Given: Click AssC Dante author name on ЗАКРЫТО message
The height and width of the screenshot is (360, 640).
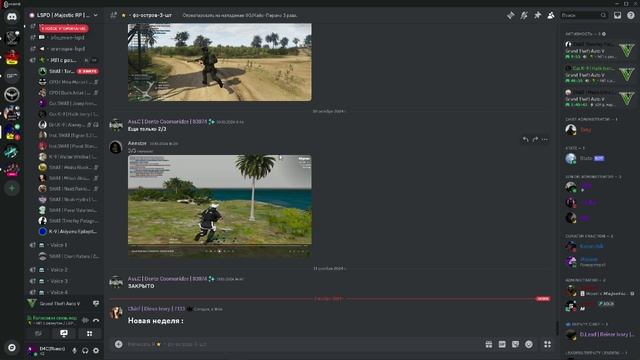Looking at the screenshot, I should pyautogui.click(x=167, y=279).
